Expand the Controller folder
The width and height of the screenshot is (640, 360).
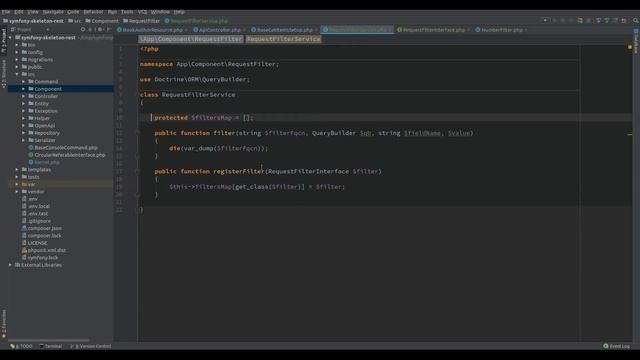point(24,96)
